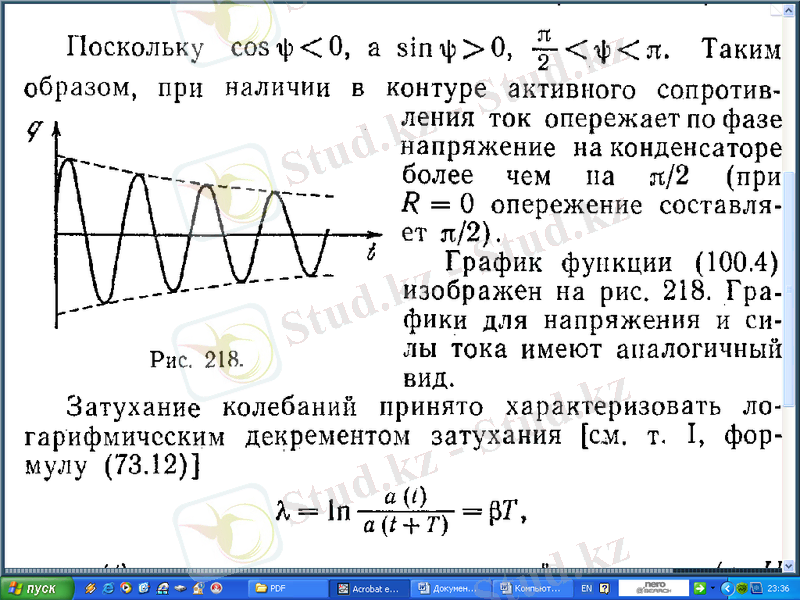800x600 pixels.
Task: Click the λ symbol in the decrement formula
Action: [283, 510]
